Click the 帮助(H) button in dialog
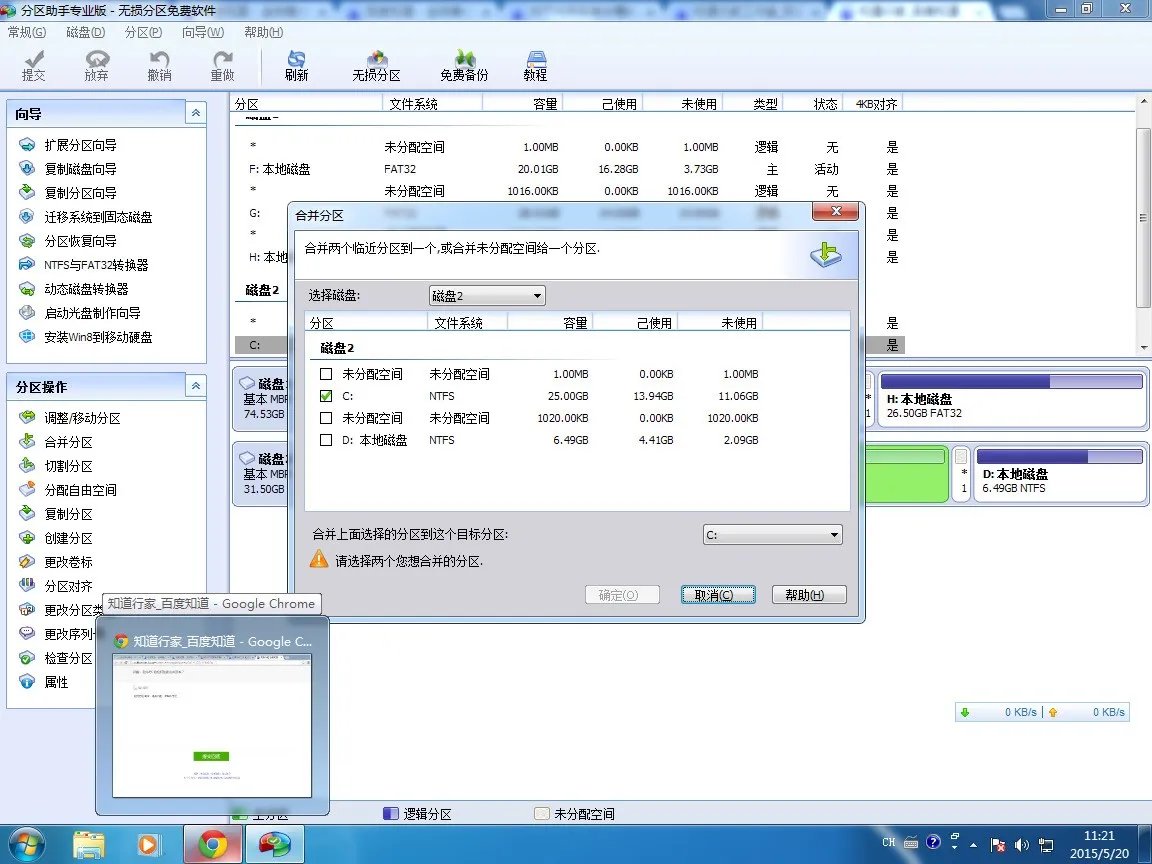 click(803, 595)
